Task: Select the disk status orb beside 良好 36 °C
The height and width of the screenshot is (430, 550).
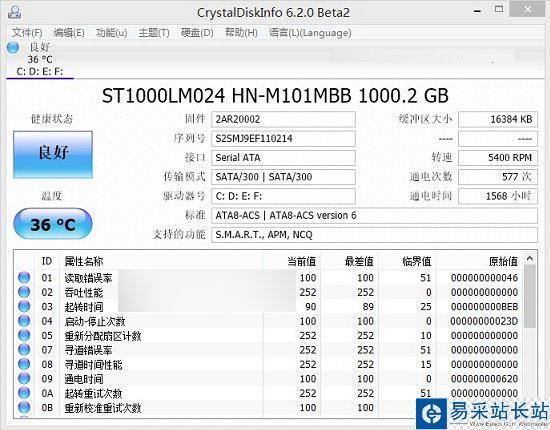Action: 13,47
